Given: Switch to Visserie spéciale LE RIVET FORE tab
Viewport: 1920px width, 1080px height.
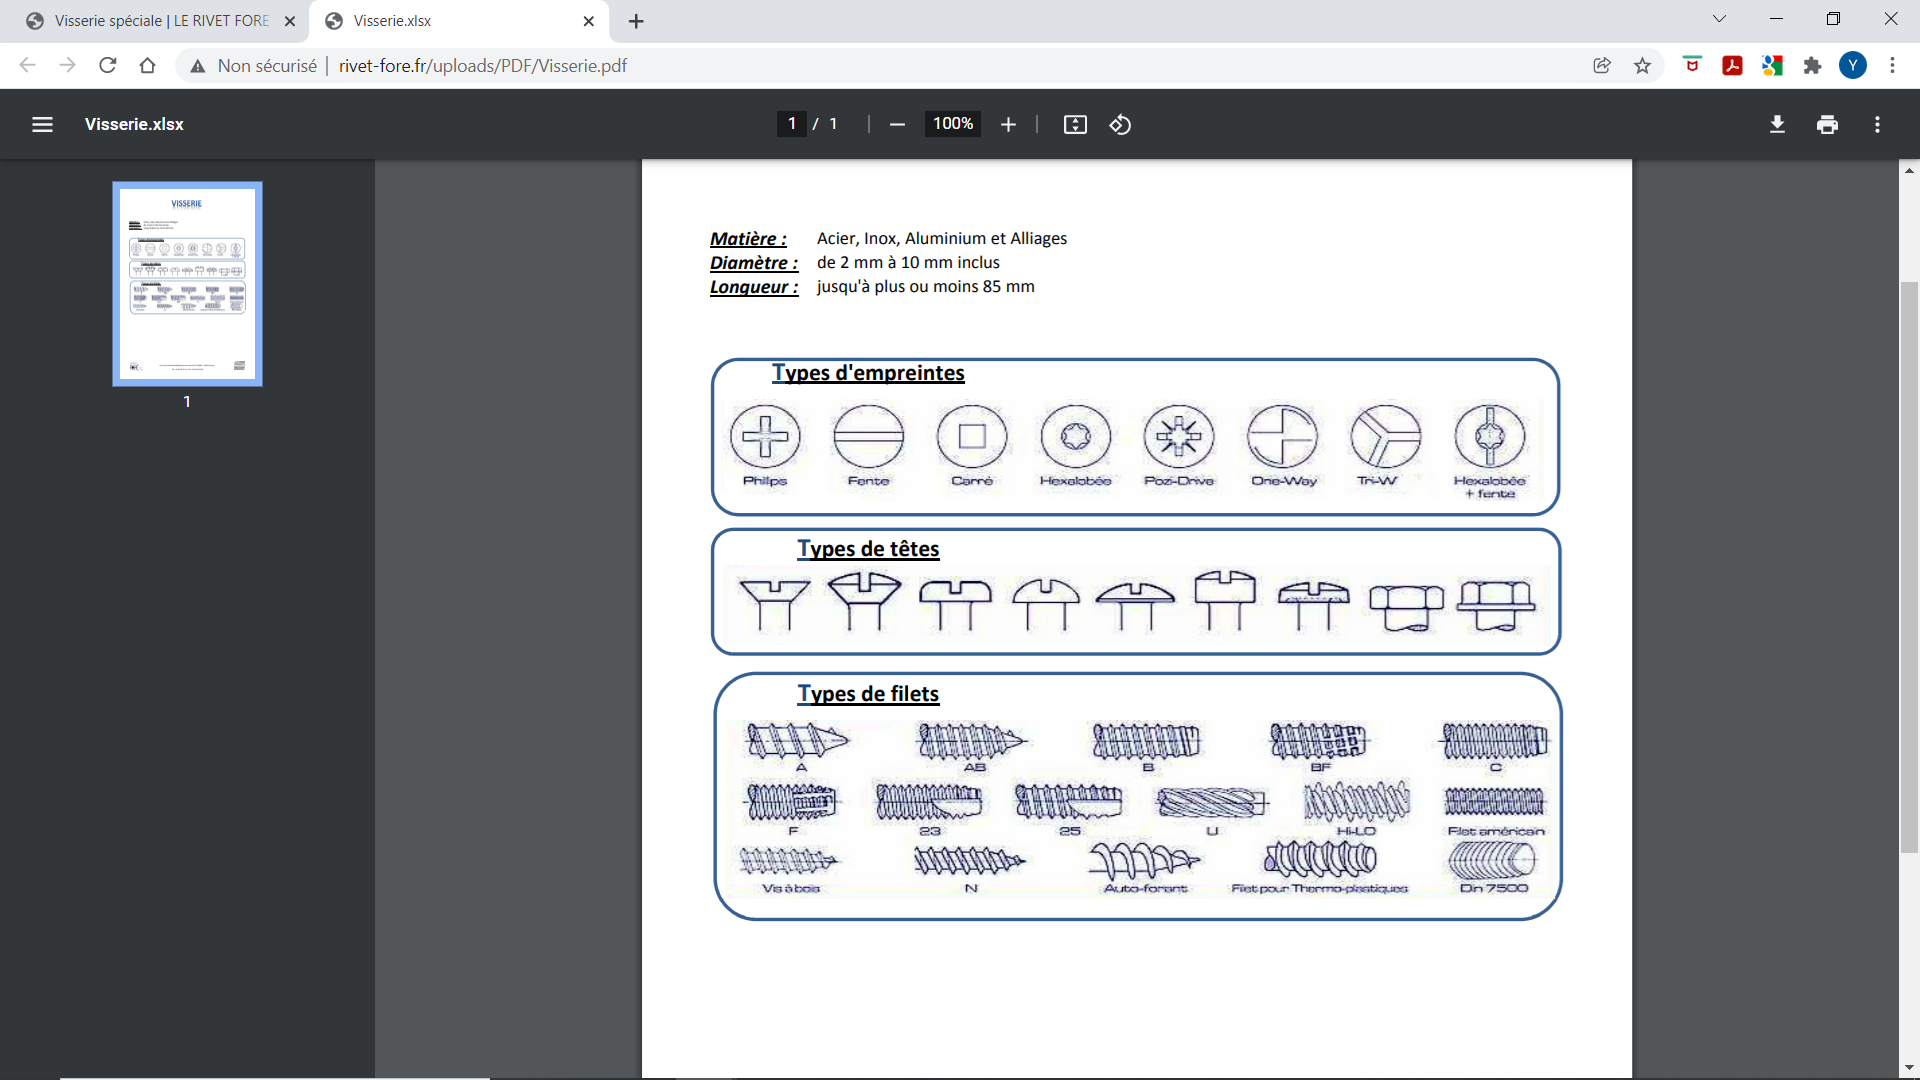Looking at the screenshot, I should [x=160, y=21].
